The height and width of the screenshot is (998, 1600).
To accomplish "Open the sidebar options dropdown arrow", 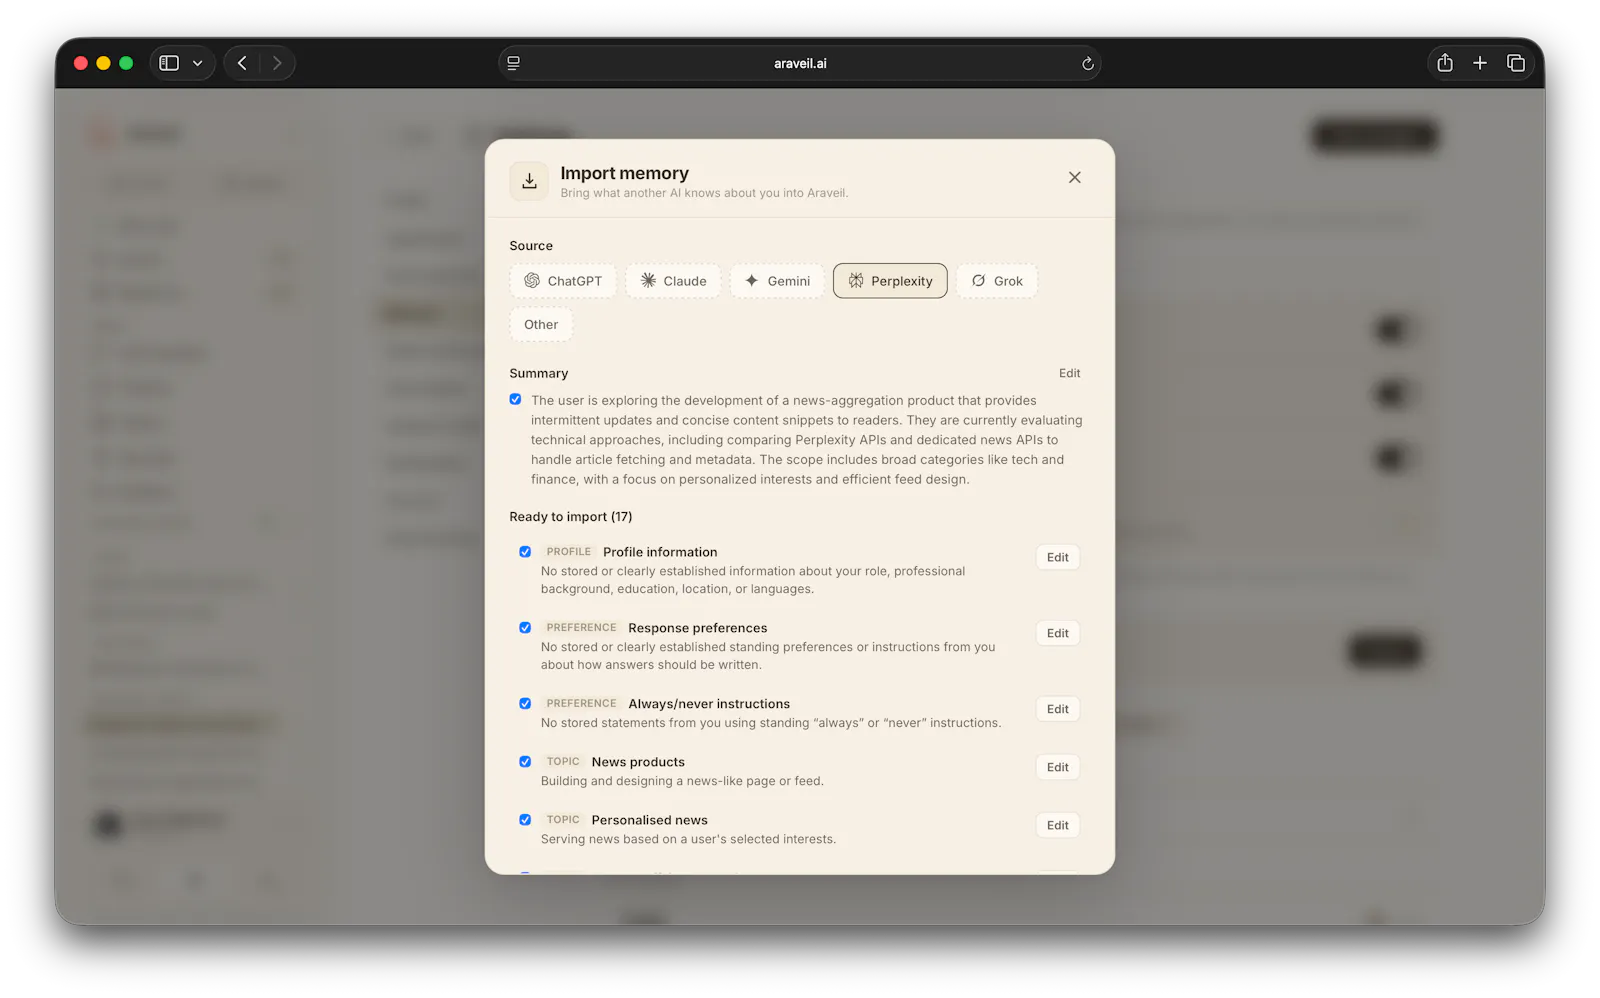I will [198, 63].
